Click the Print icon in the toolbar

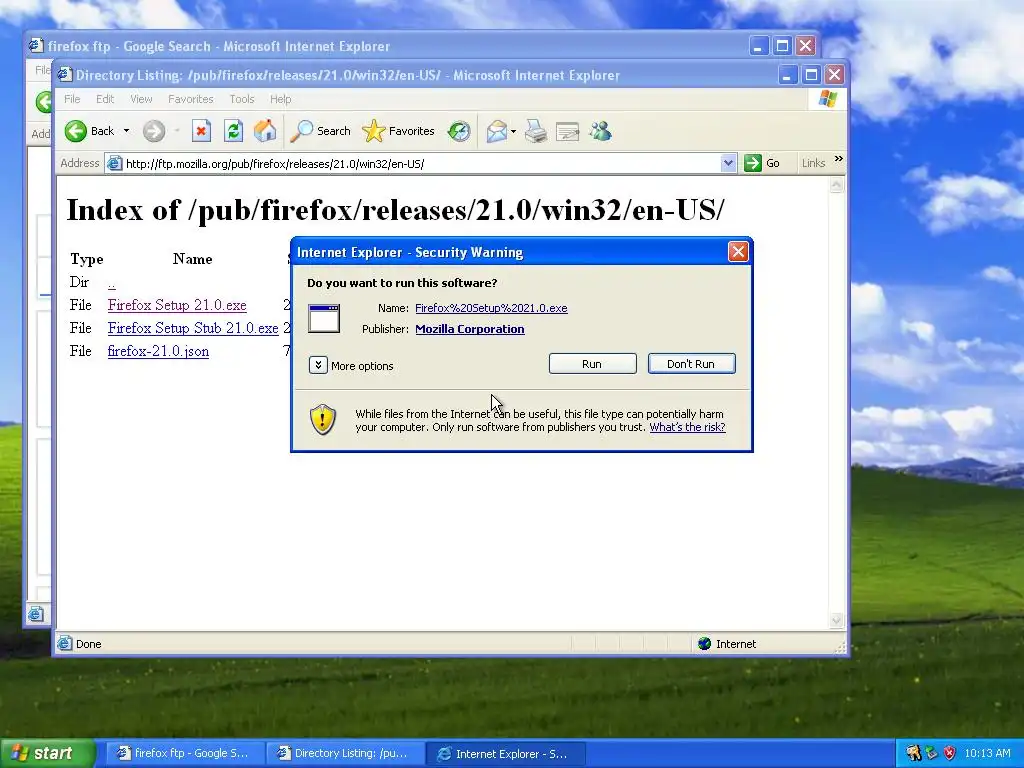pos(536,131)
